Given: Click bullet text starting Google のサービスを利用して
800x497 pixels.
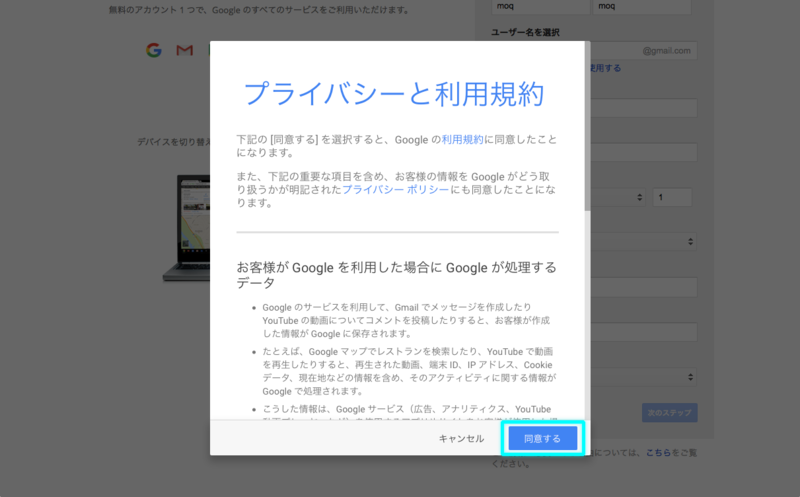Looking at the screenshot, I should tap(406, 320).
